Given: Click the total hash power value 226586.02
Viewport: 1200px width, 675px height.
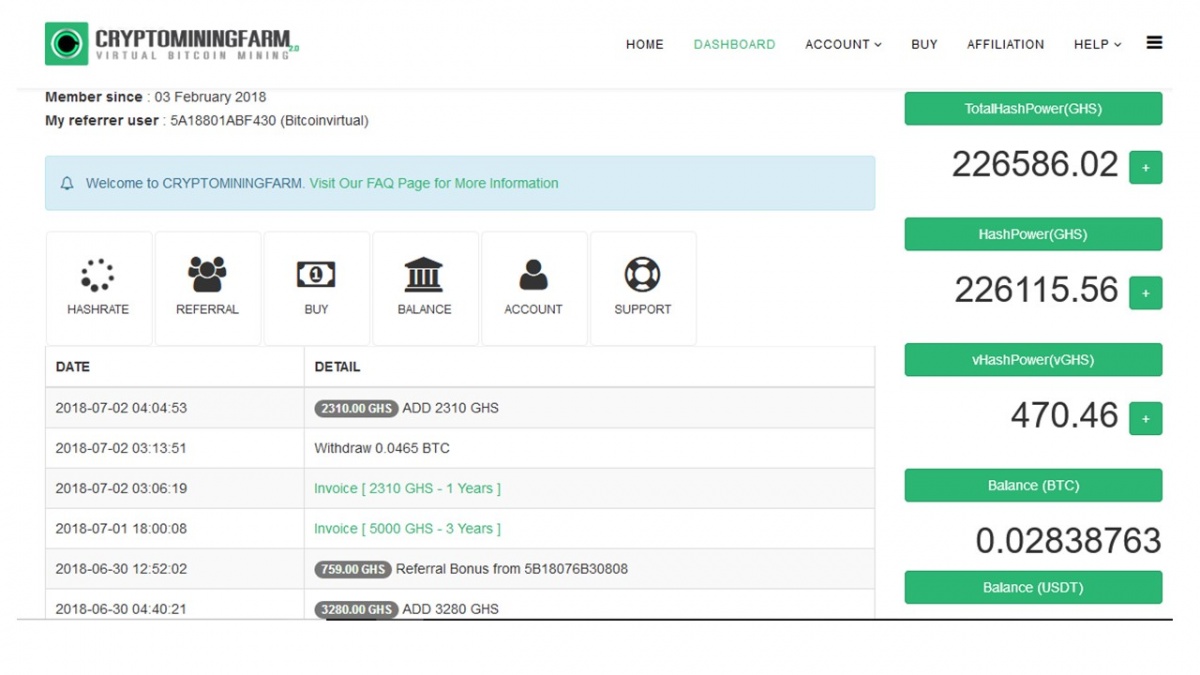Looking at the screenshot, I should (1035, 164).
